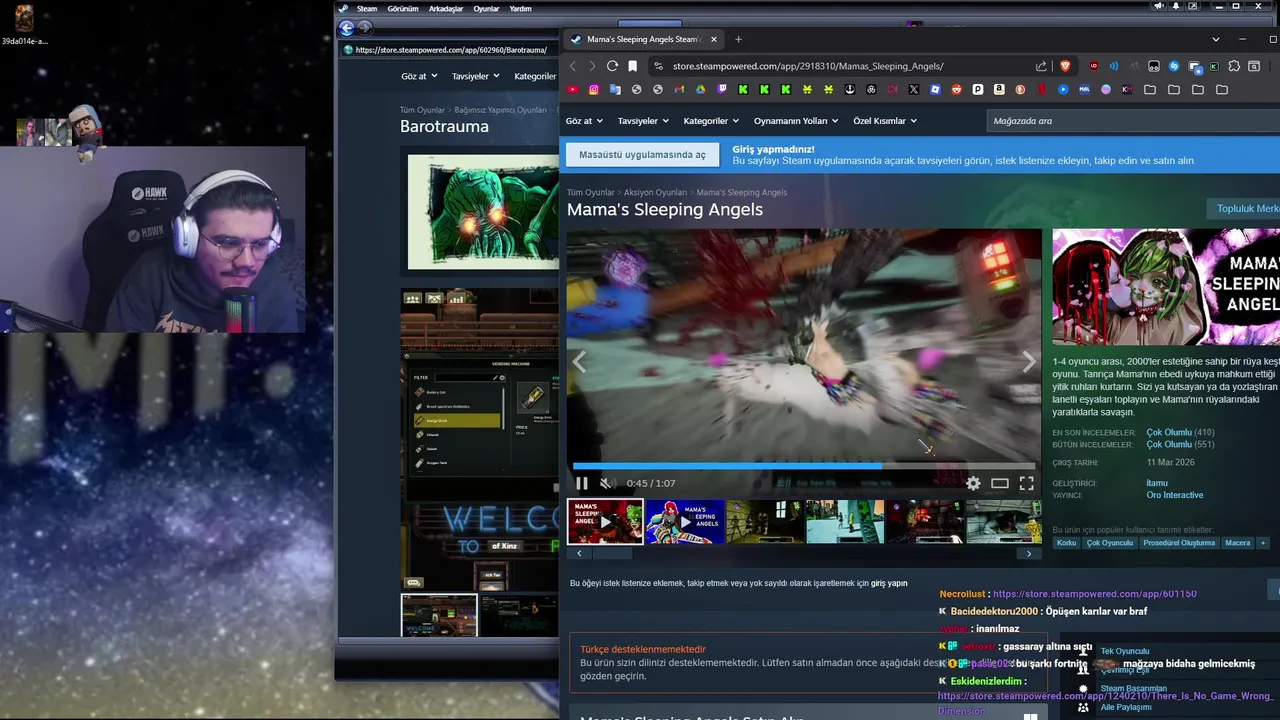Seek the trailer progress bar

803,466
